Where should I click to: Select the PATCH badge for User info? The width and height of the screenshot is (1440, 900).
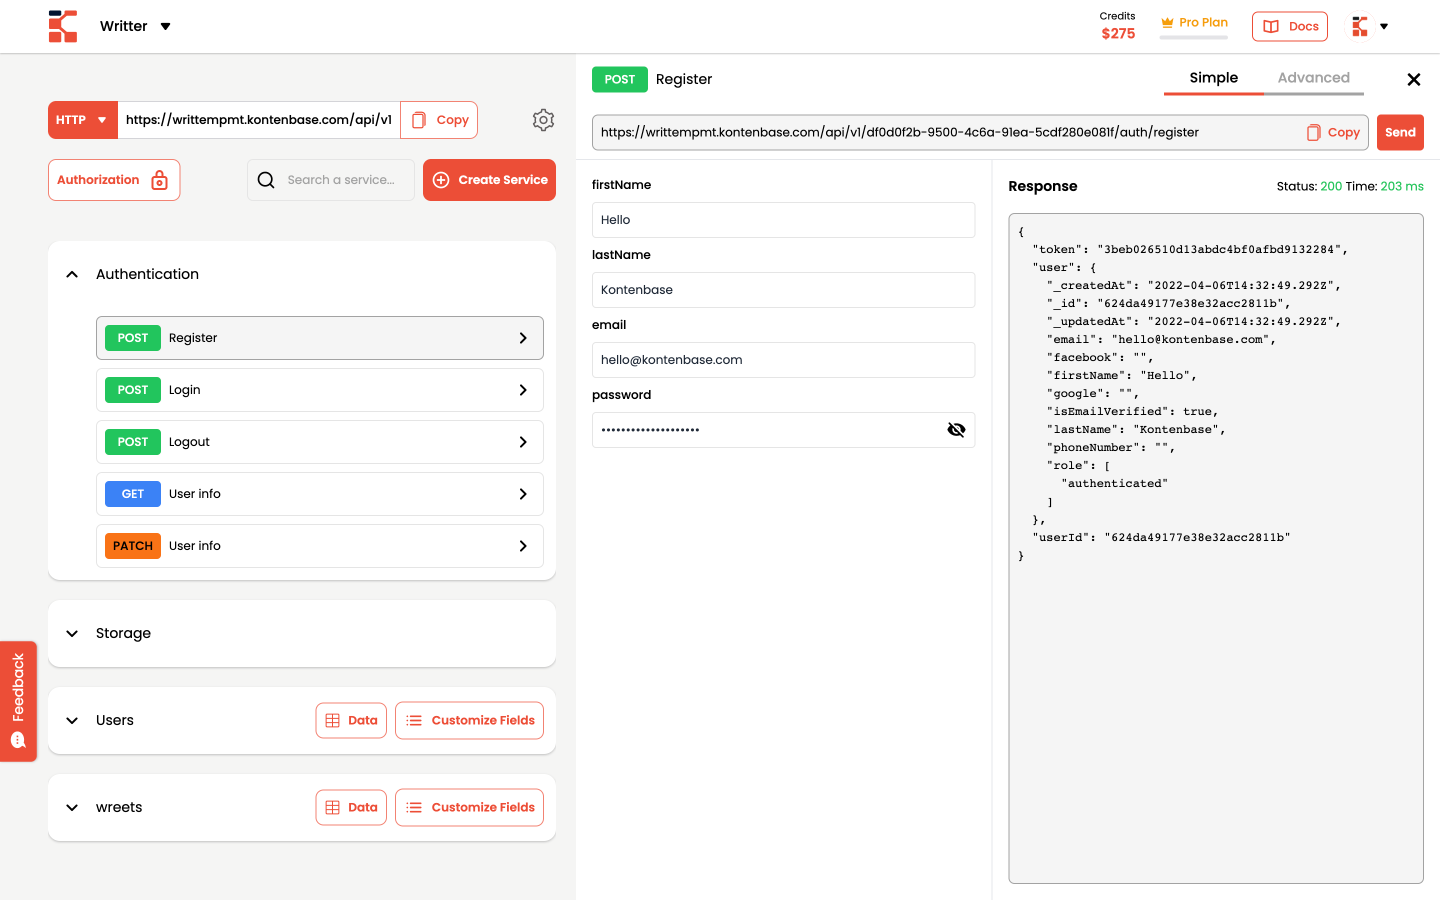pyautogui.click(x=133, y=546)
